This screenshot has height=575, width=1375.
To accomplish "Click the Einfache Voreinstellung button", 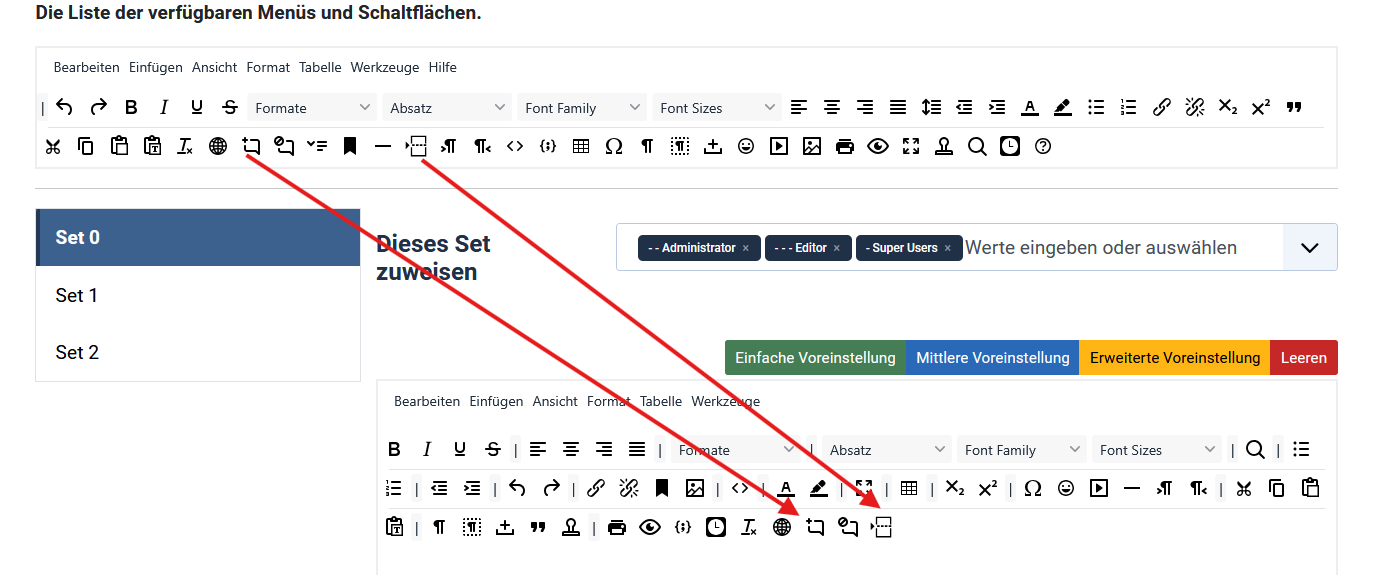I will coord(815,358).
